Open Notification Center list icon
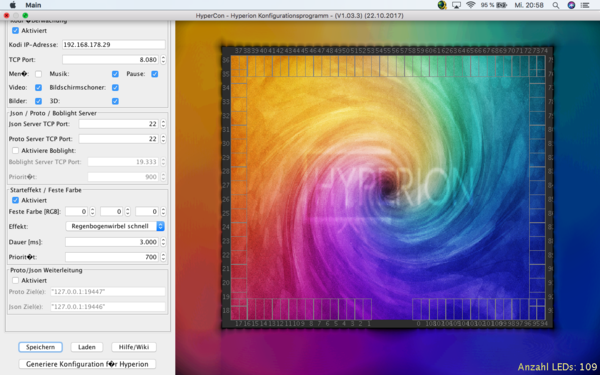Screen dimensions: 600x375 point(585,5)
